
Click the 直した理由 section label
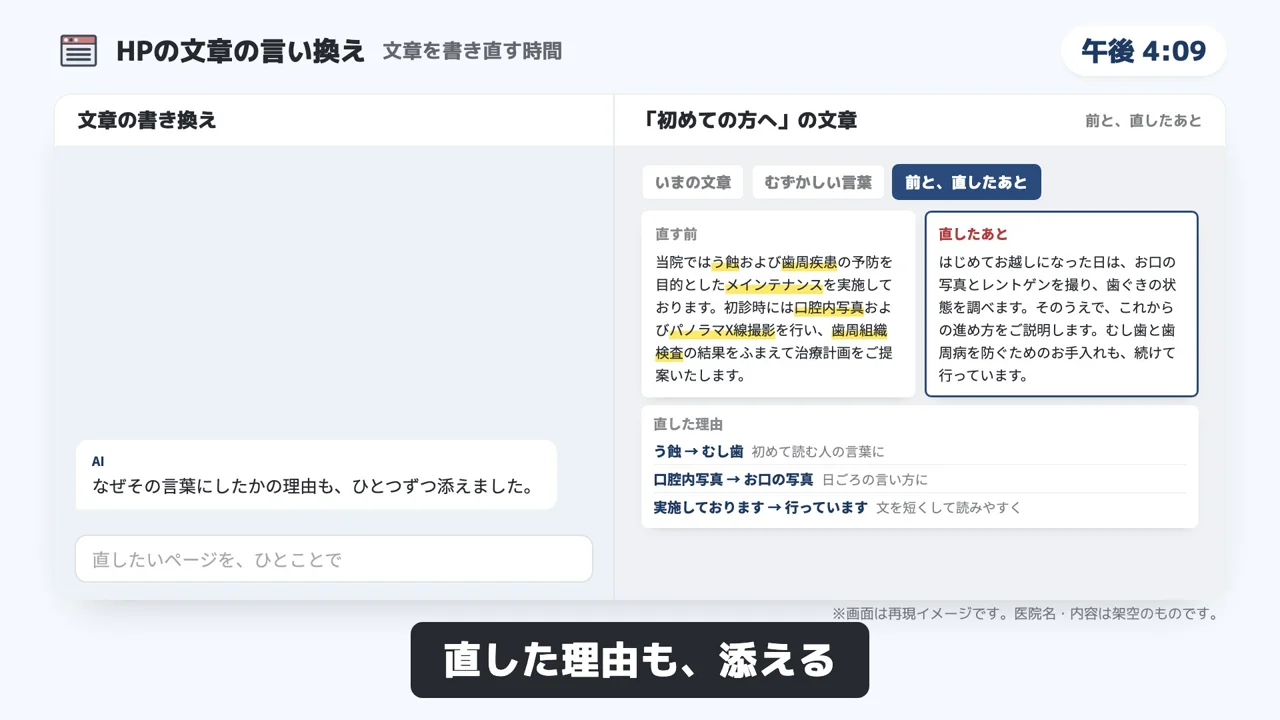point(688,424)
